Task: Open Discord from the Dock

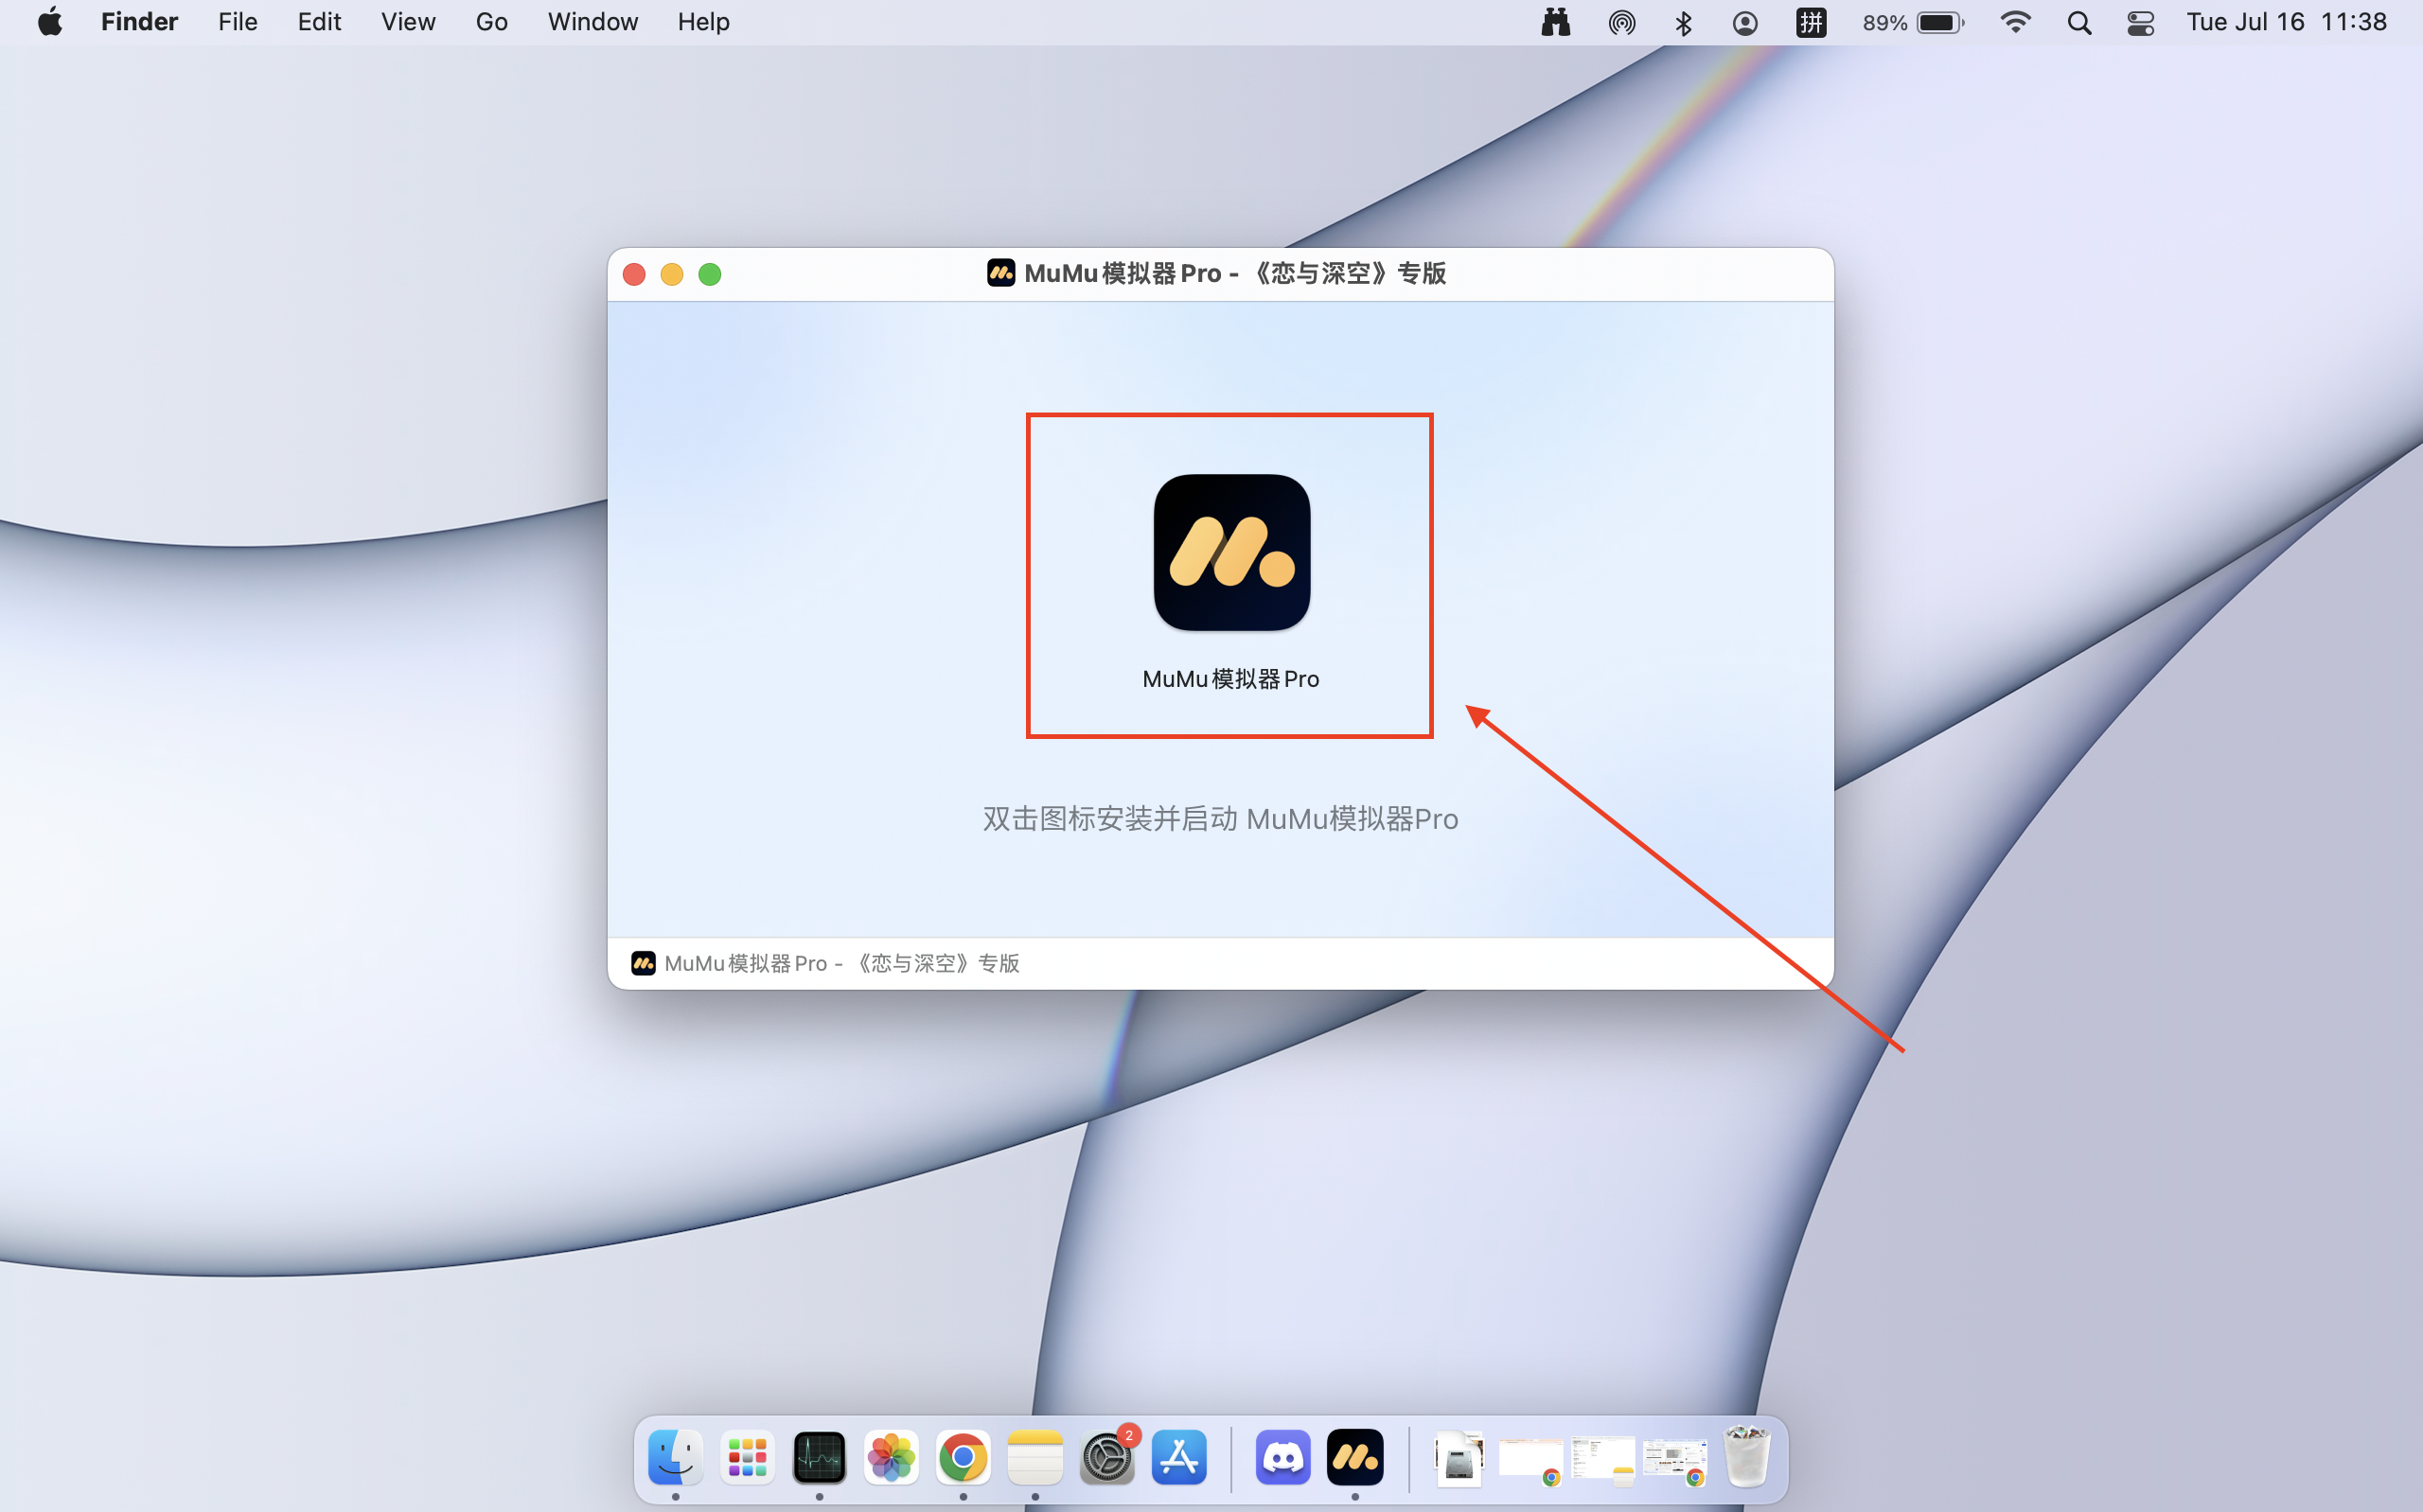Action: coord(1282,1458)
